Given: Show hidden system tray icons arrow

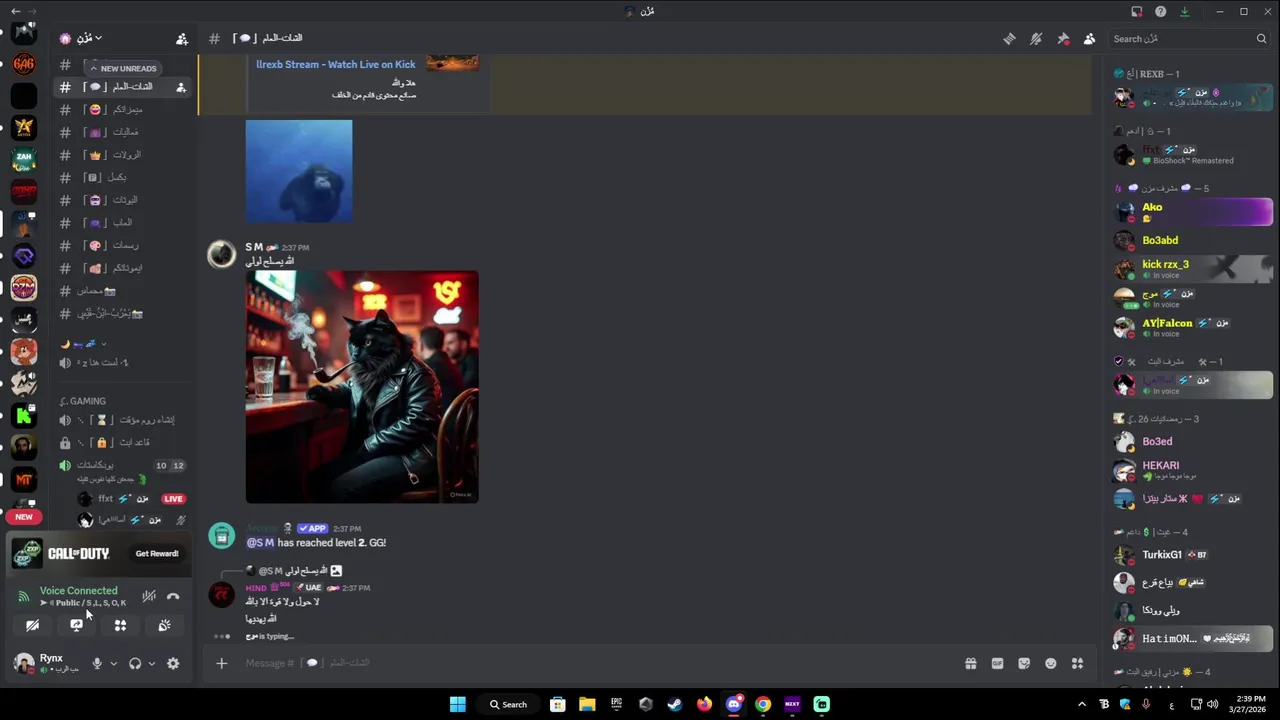Looking at the screenshot, I should point(1082,704).
